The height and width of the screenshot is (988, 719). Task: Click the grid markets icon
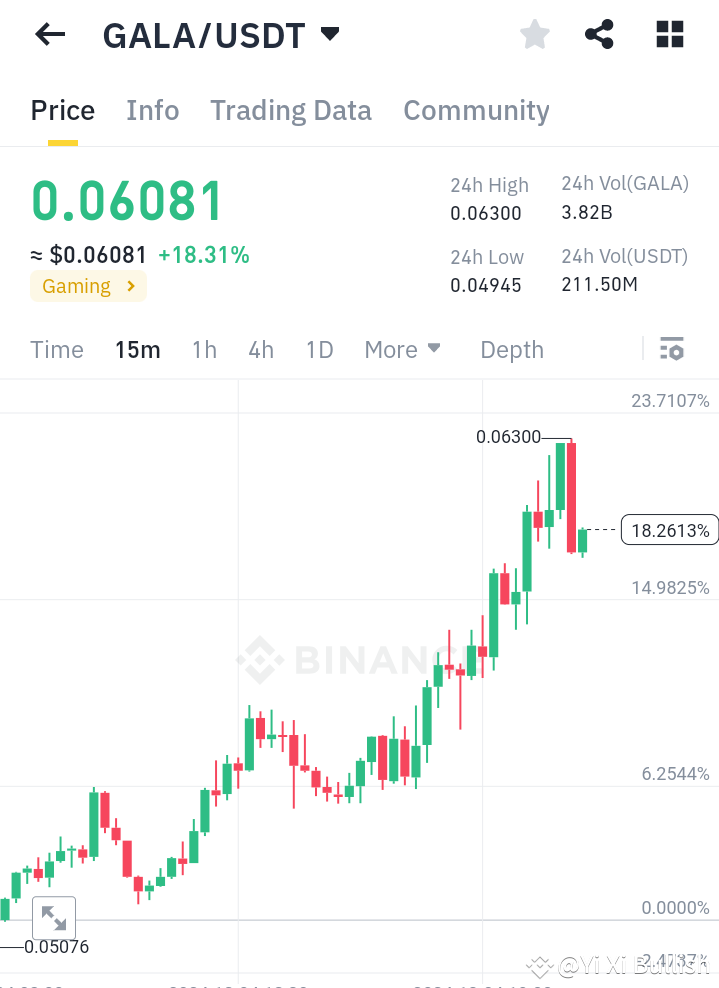click(x=668, y=34)
